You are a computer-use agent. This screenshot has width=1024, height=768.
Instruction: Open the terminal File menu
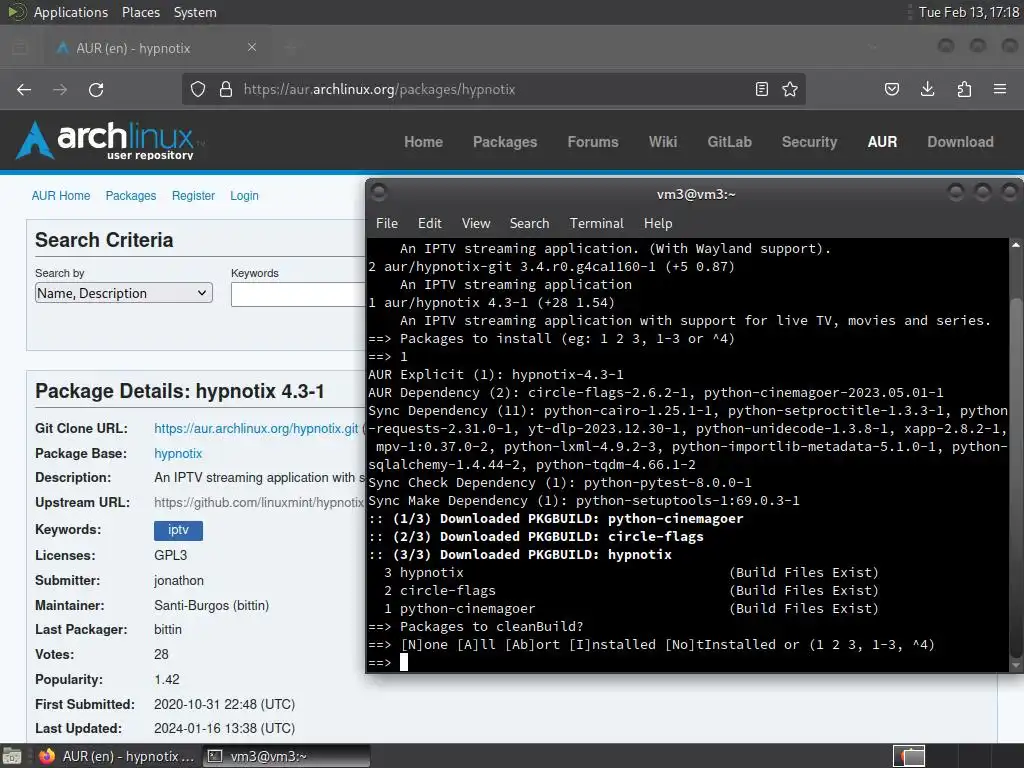(x=387, y=223)
